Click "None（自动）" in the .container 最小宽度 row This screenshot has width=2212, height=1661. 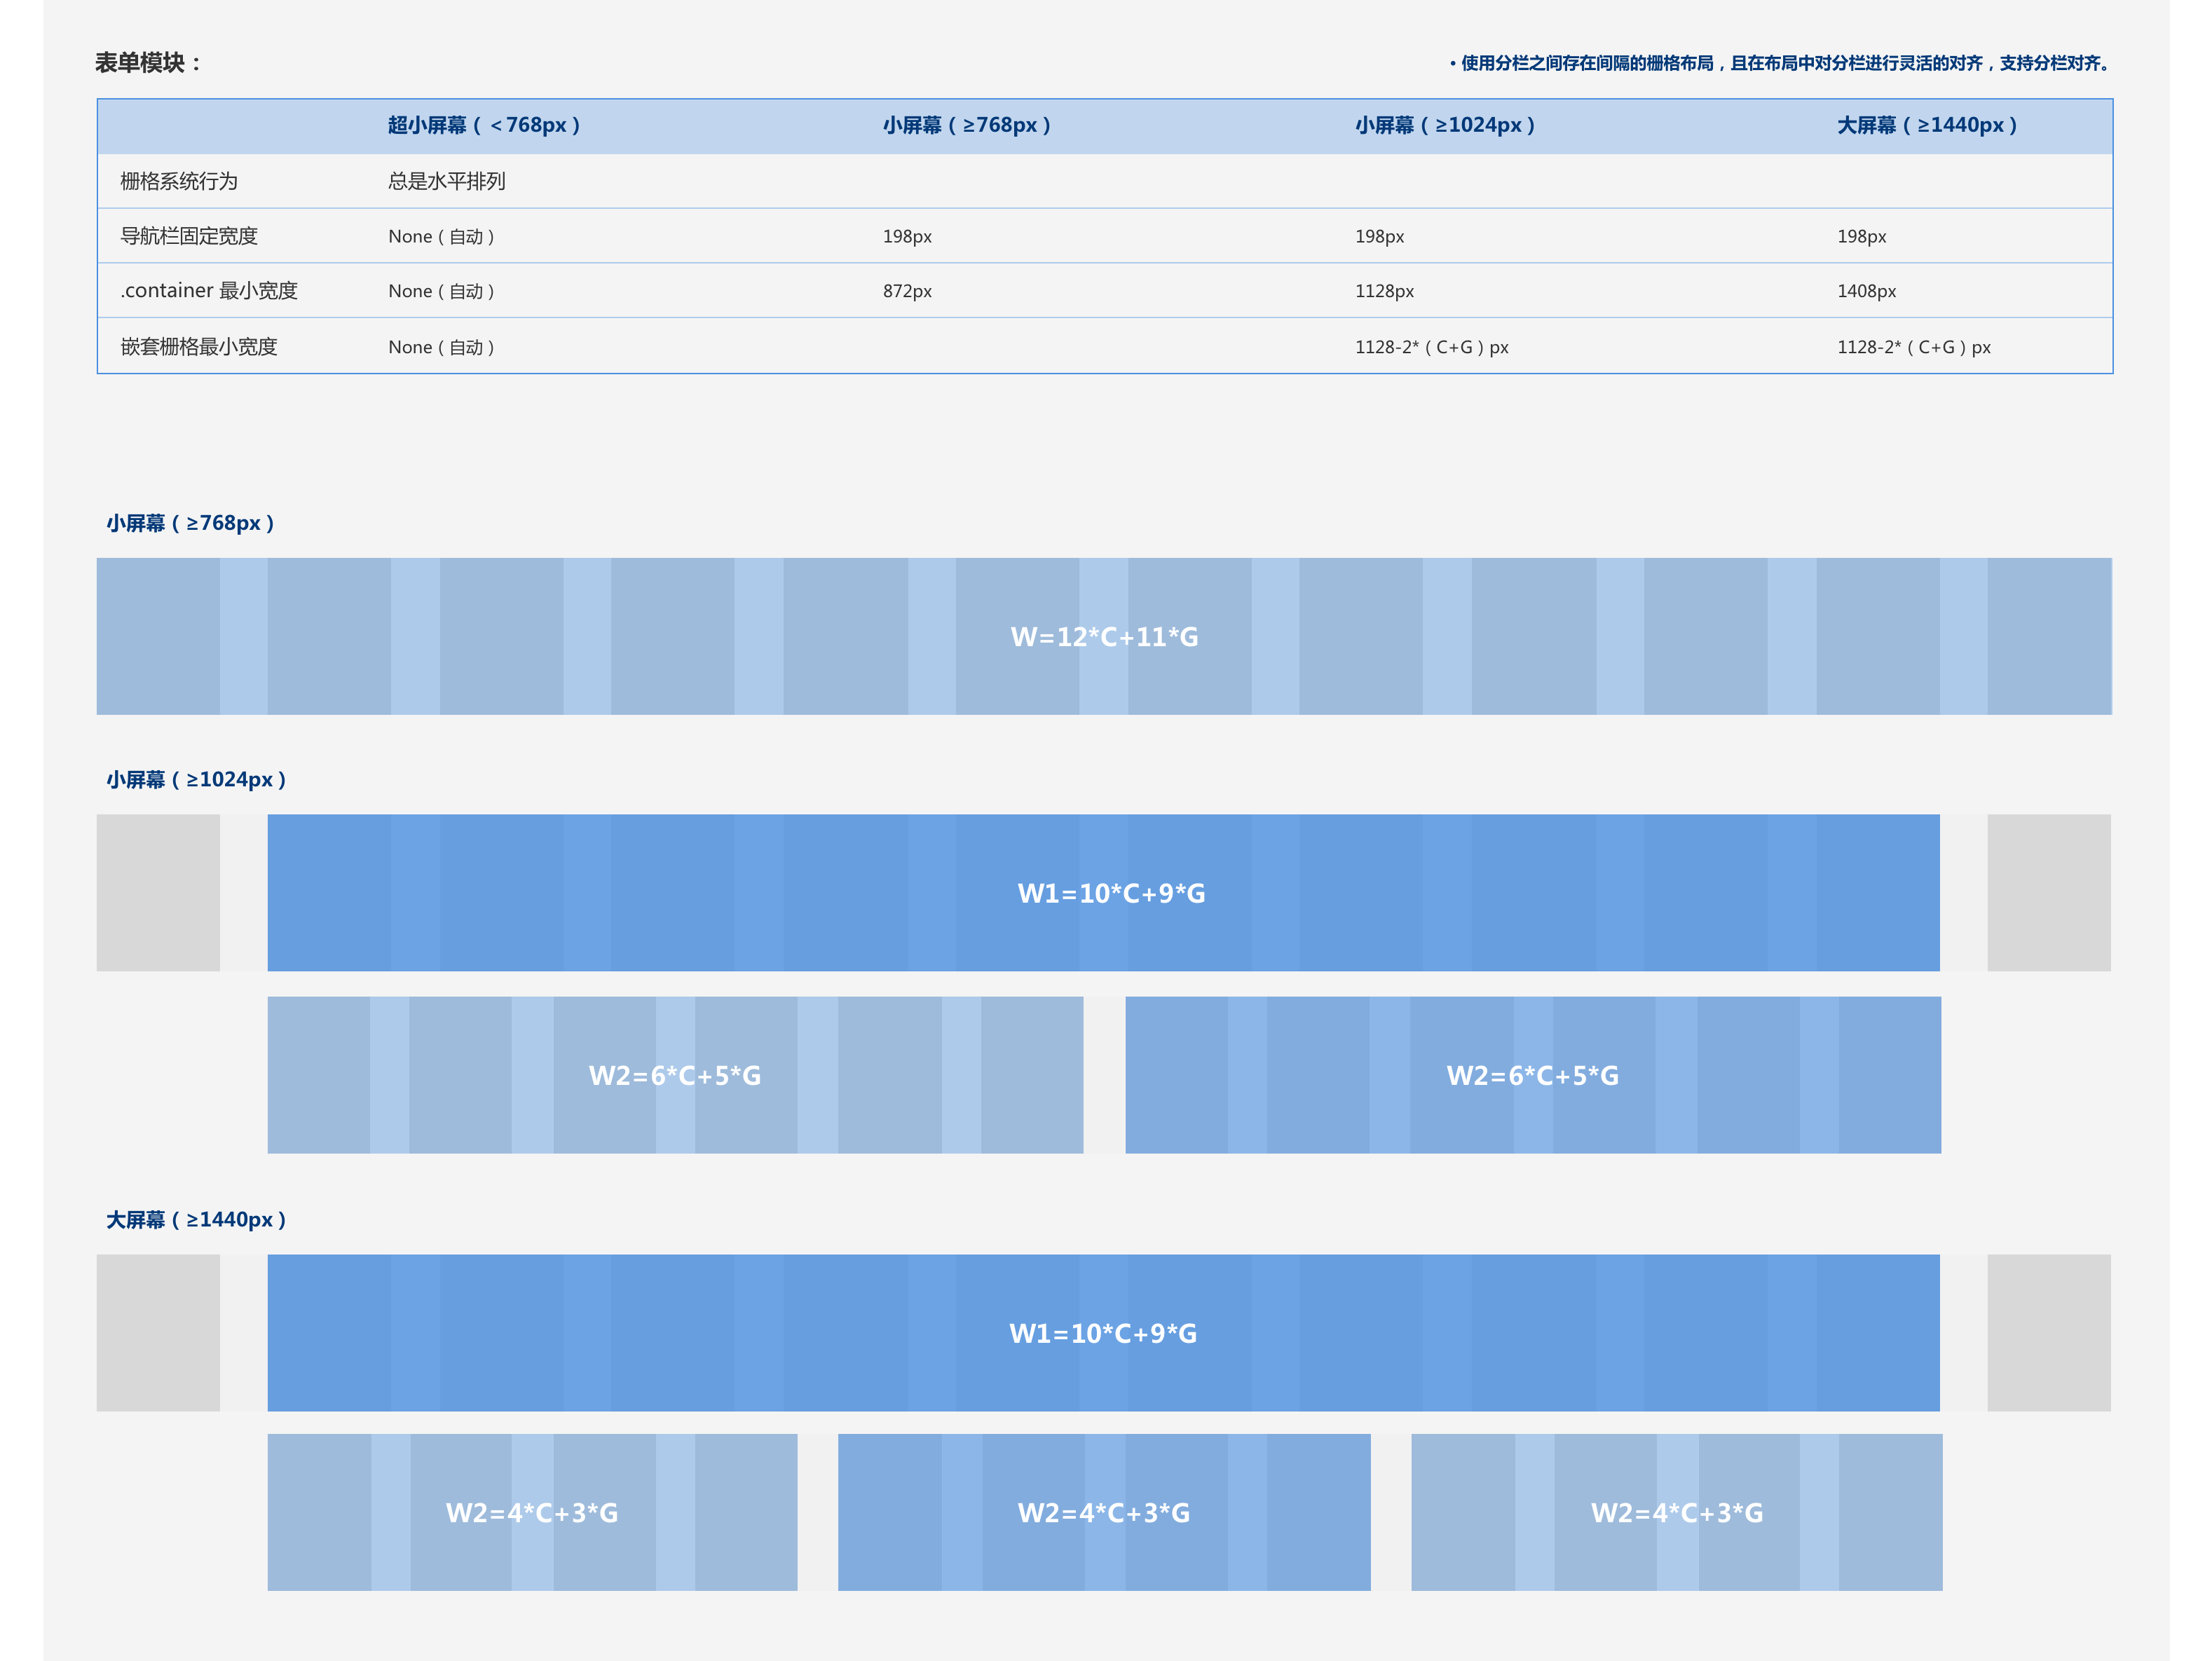[x=442, y=292]
